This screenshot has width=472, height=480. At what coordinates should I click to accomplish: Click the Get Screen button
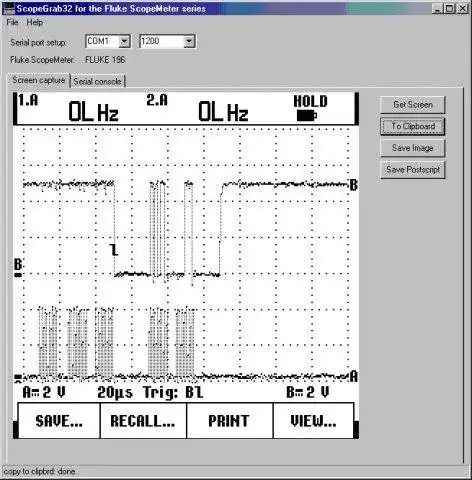coord(413,105)
